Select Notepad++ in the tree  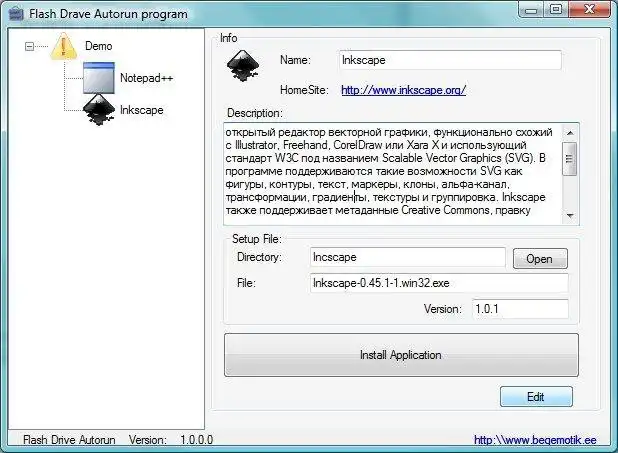point(146,78)
